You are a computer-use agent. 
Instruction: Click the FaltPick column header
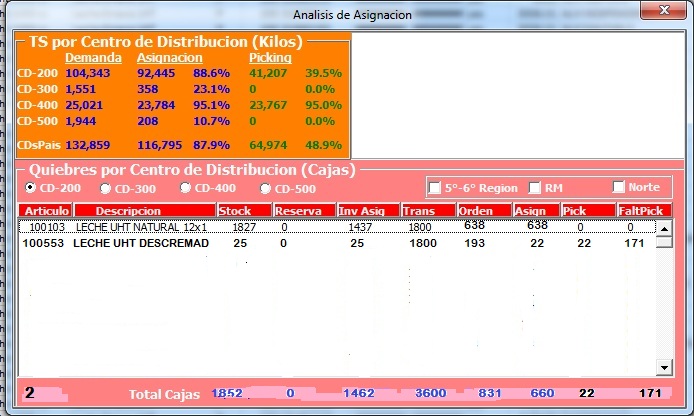coord(644,211)
